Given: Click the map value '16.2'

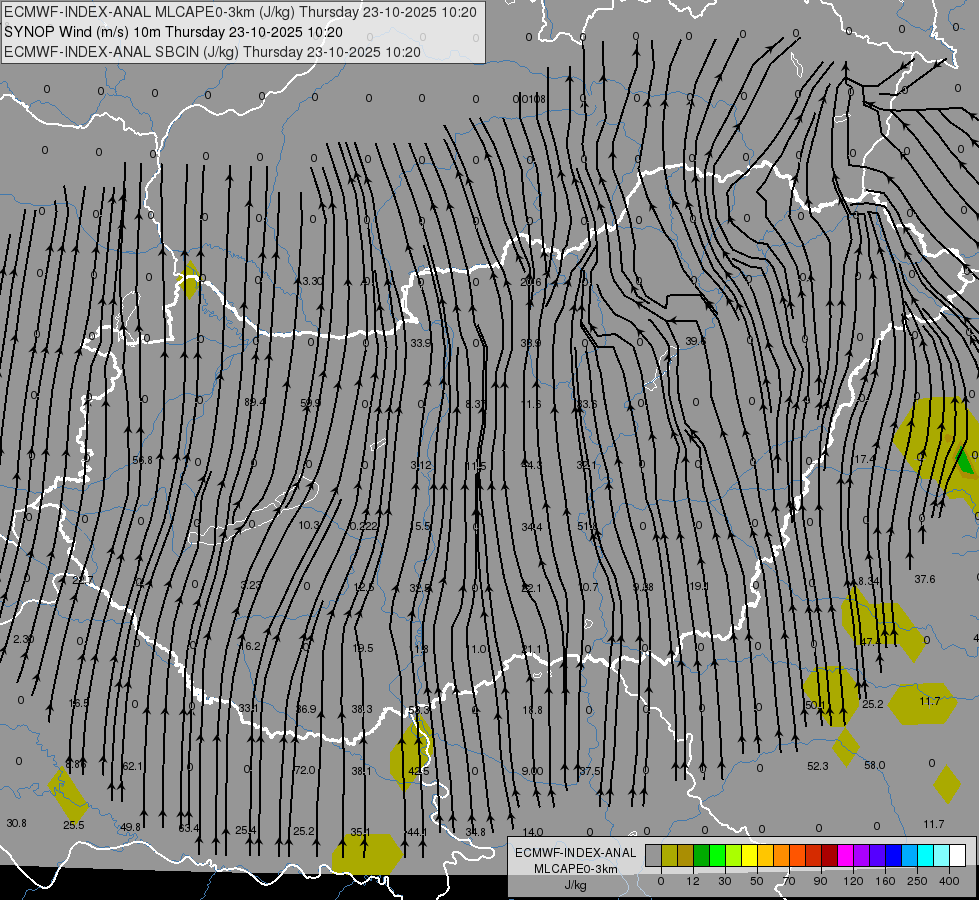Looking at the screenshot, I should pos(250,646).
